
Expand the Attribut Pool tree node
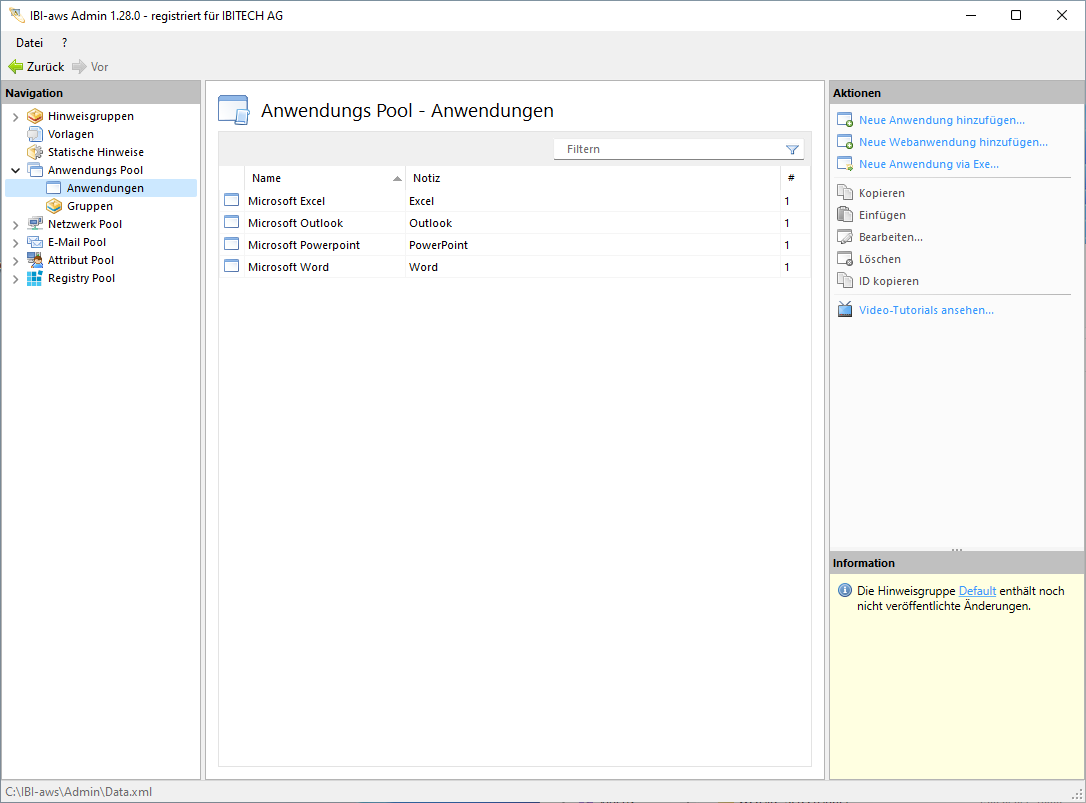tap(15, 260)
